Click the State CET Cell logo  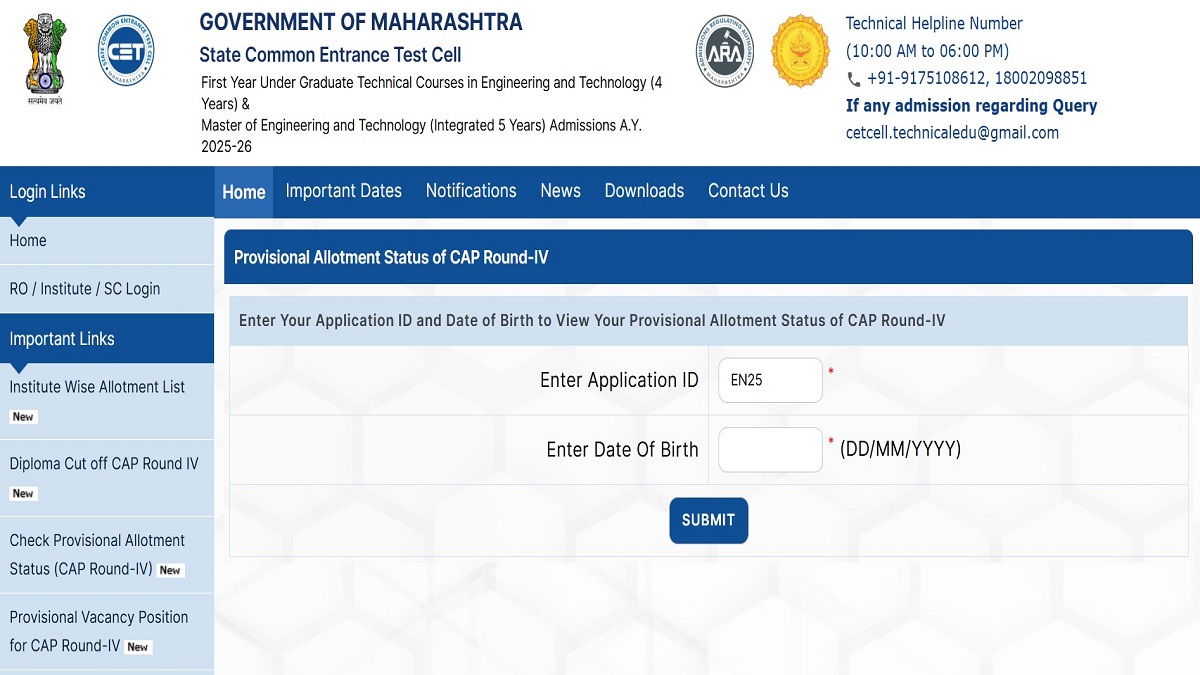coord(126,51)
